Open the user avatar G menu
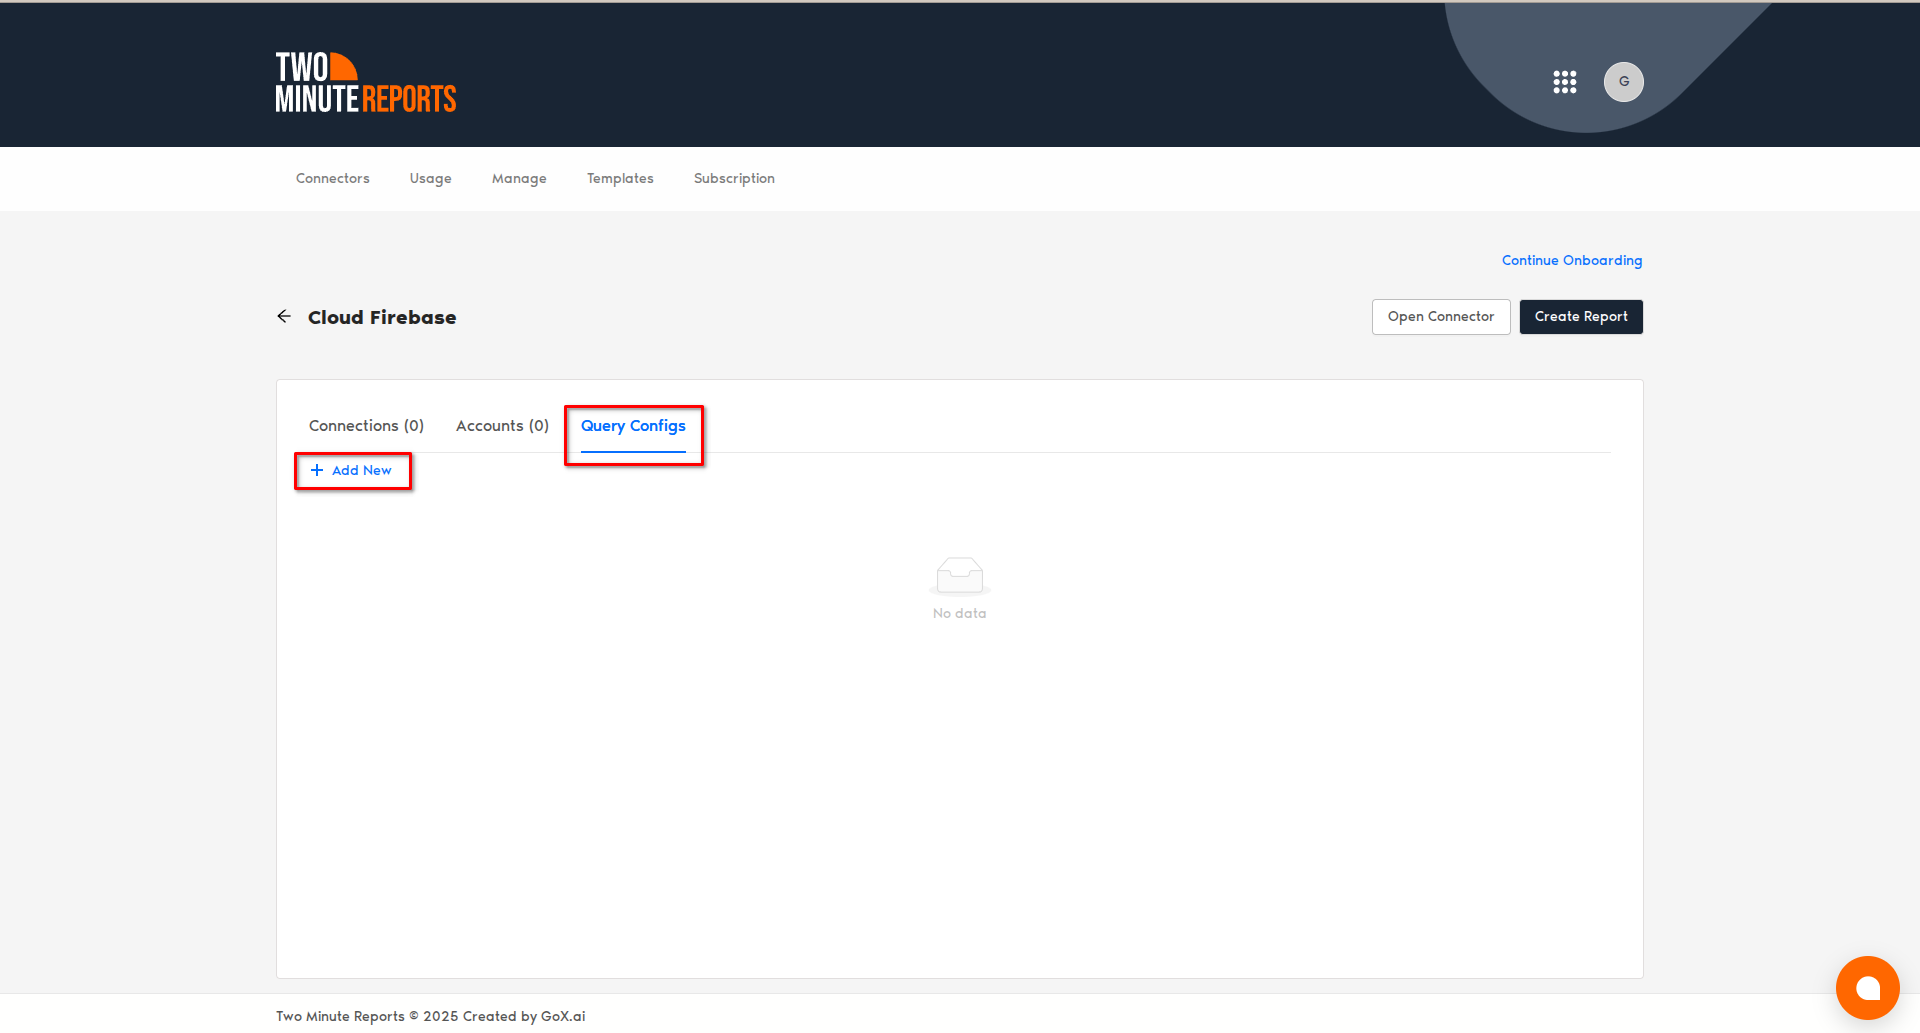Viewport: 1920px width, 1033px height. 1624,82
